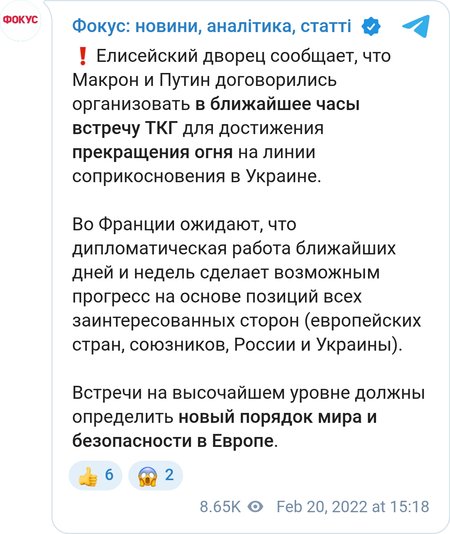This screenshot has width=450, height=534.
Task: Click the screaming face emoji icon
Action: click(x=148, y=476)
